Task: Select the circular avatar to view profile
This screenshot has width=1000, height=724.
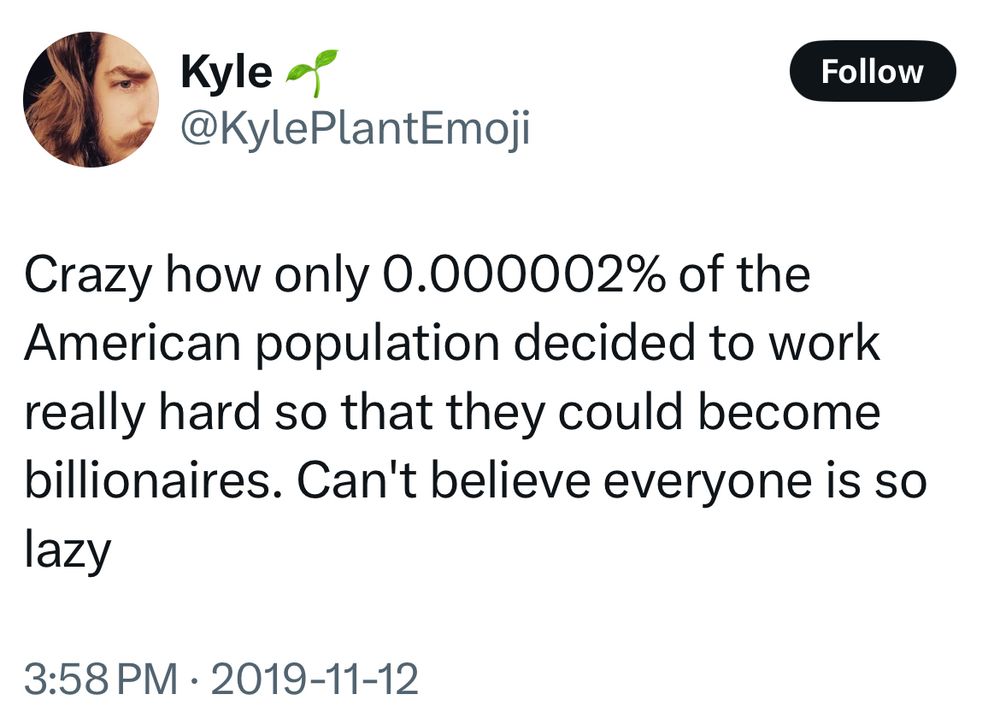Action: click(90, 95)
